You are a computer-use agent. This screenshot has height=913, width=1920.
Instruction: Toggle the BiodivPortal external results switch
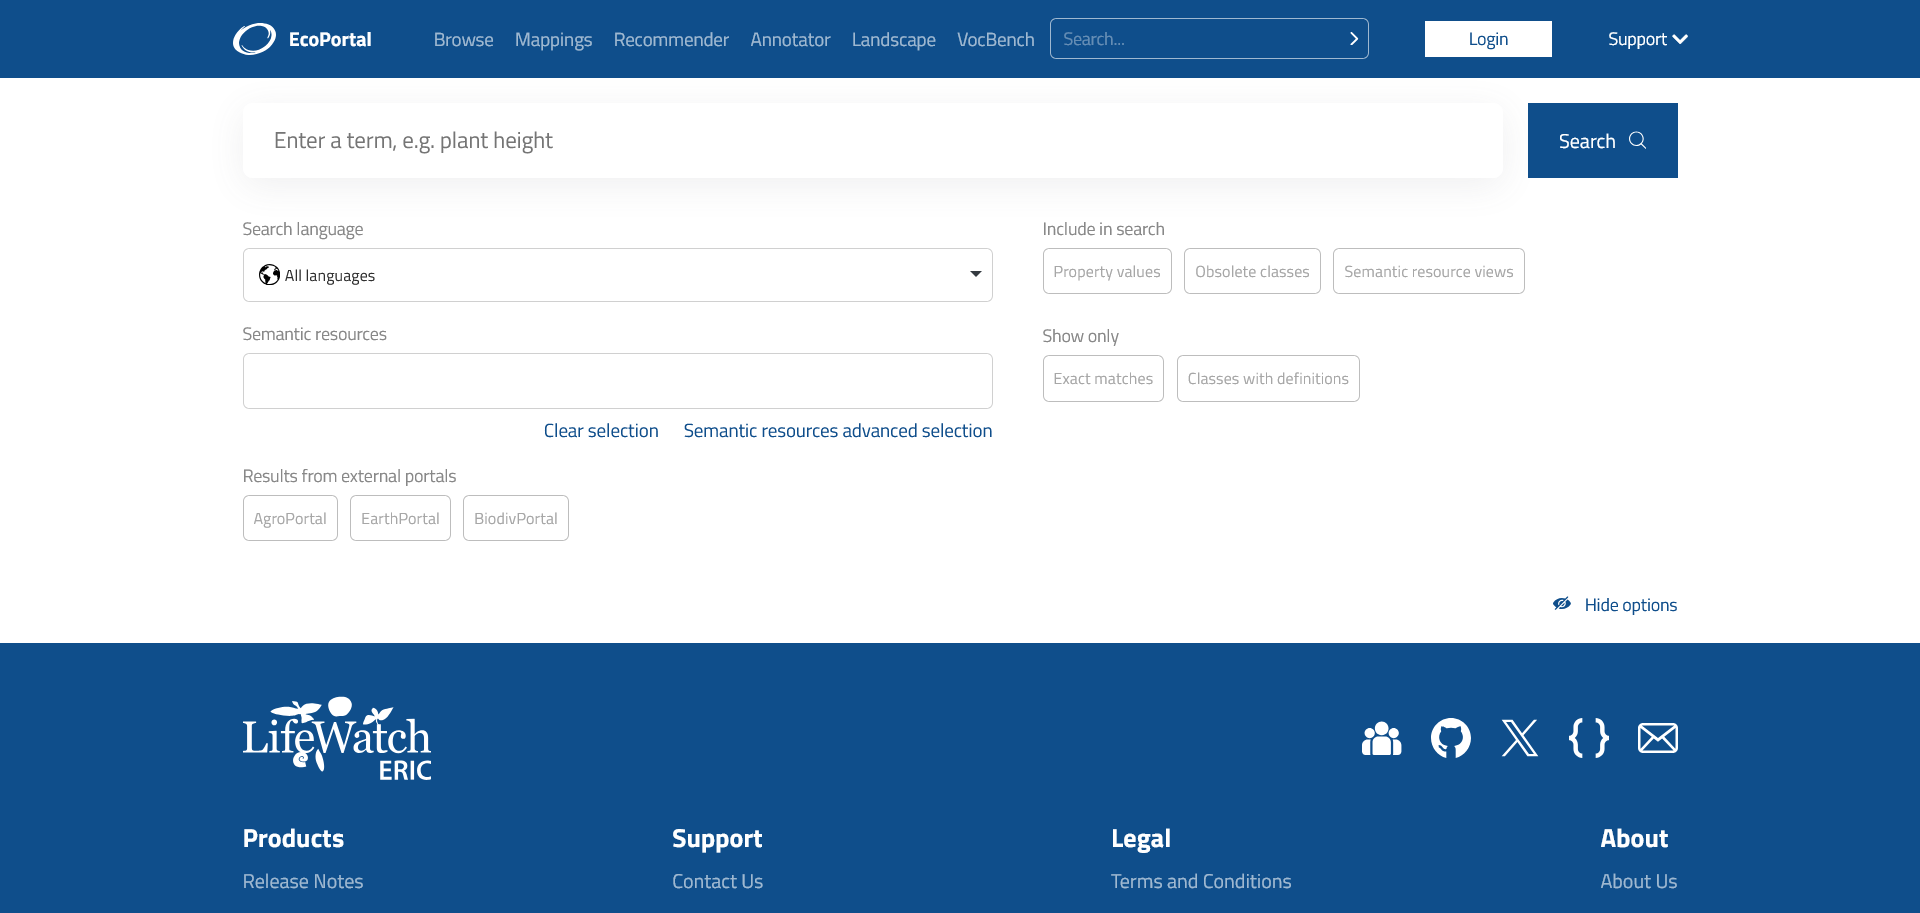coord(515,518)
